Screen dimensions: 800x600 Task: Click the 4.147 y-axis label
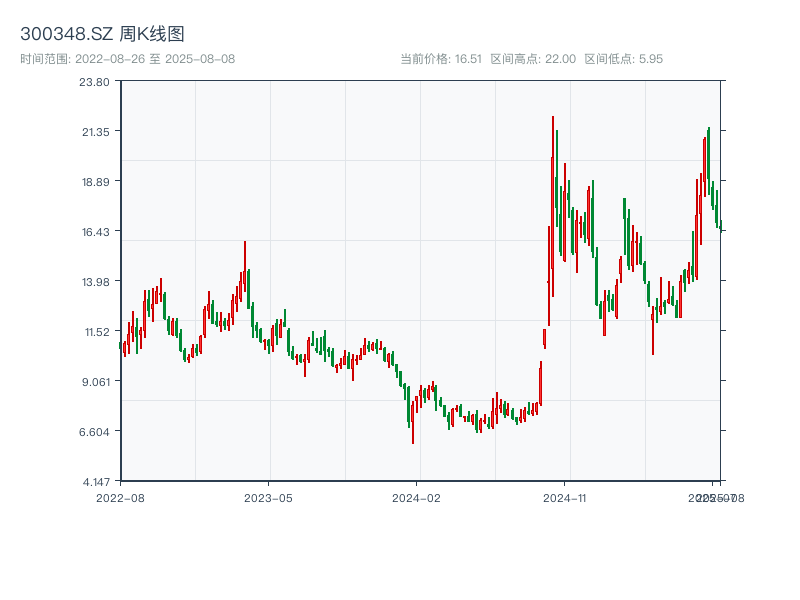96,482
